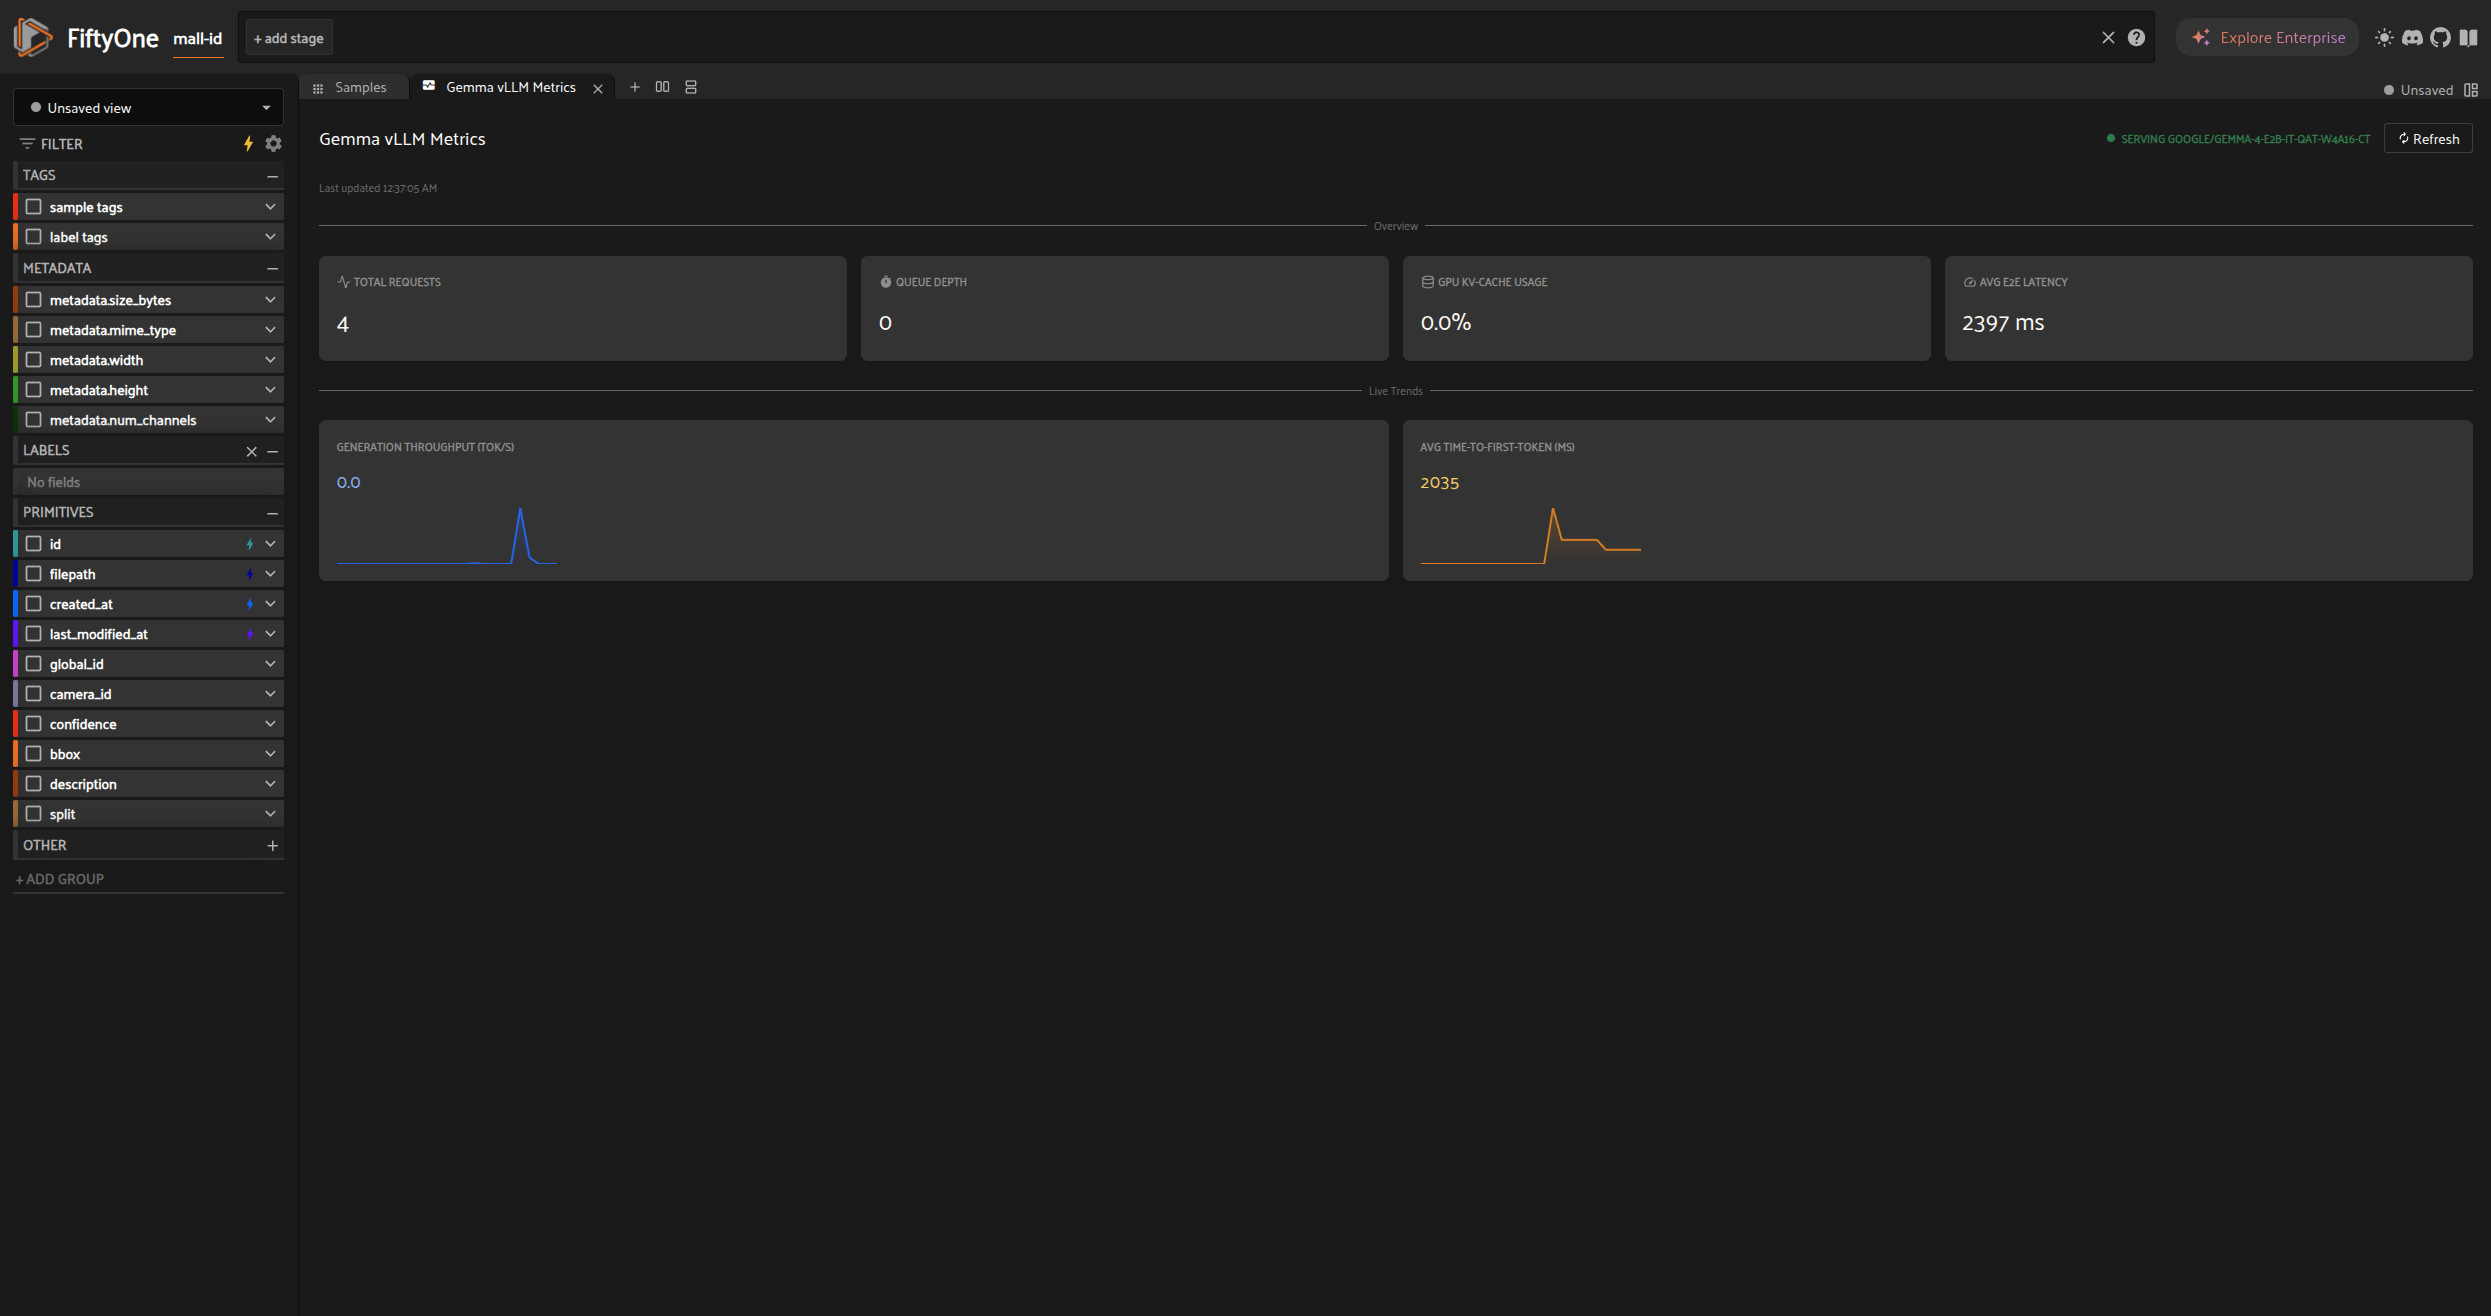The image size is (2491, 1316).
Task: Click ADD GROUP in sidebar
Action: tap(60, 879)
